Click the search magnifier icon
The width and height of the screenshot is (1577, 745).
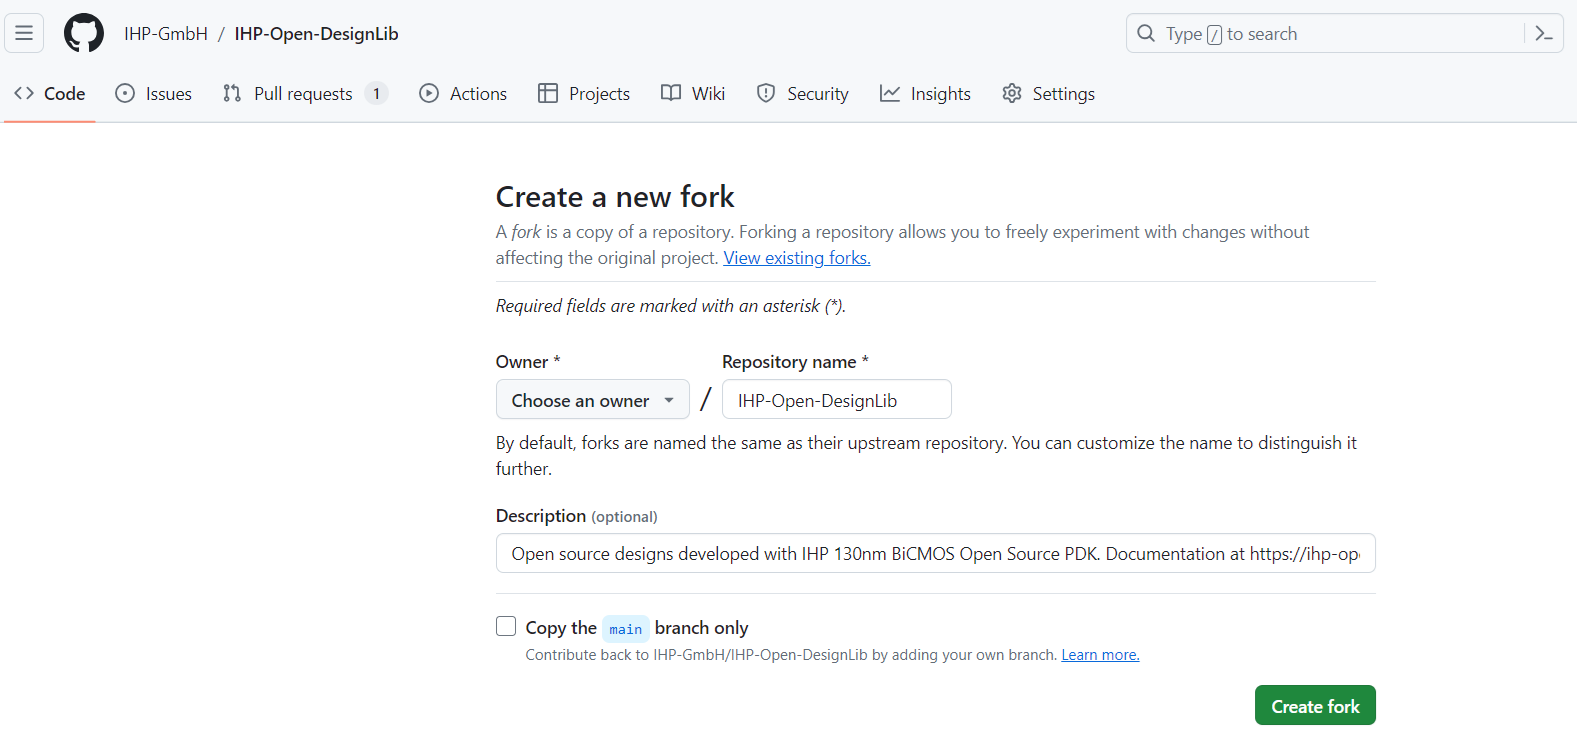pos(1146,33)
